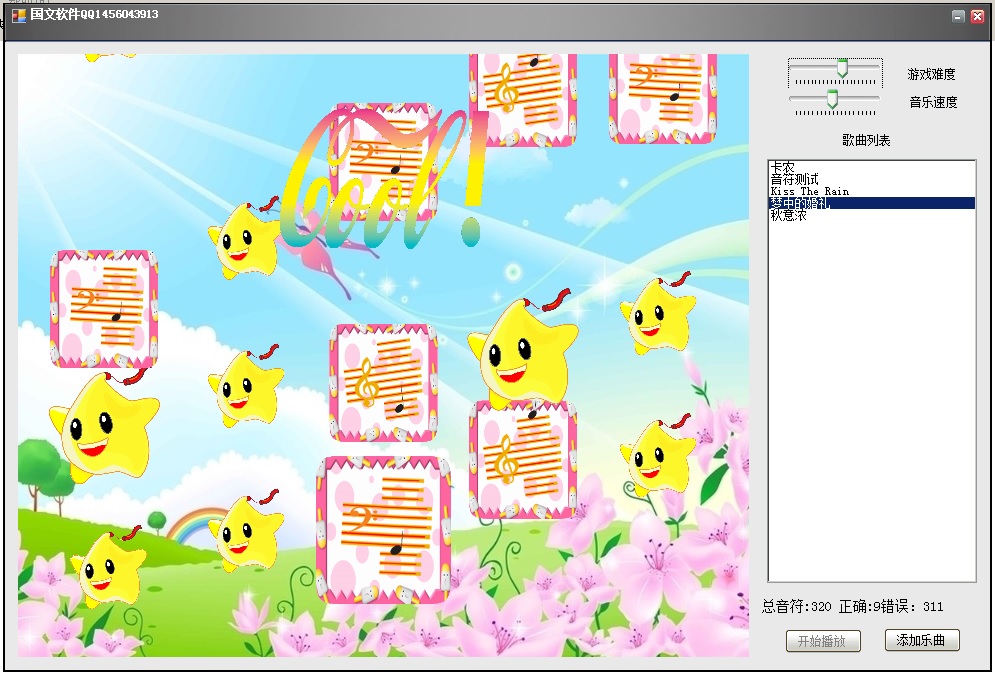Screen dimensions: 995x677
Task: Select song 卡农 in the list
Action: point(871,168)
